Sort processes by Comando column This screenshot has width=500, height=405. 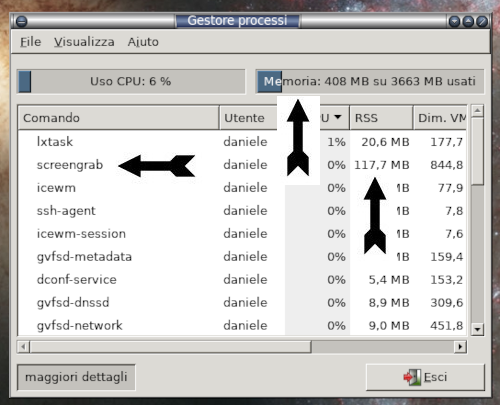[x=119, y=118]
